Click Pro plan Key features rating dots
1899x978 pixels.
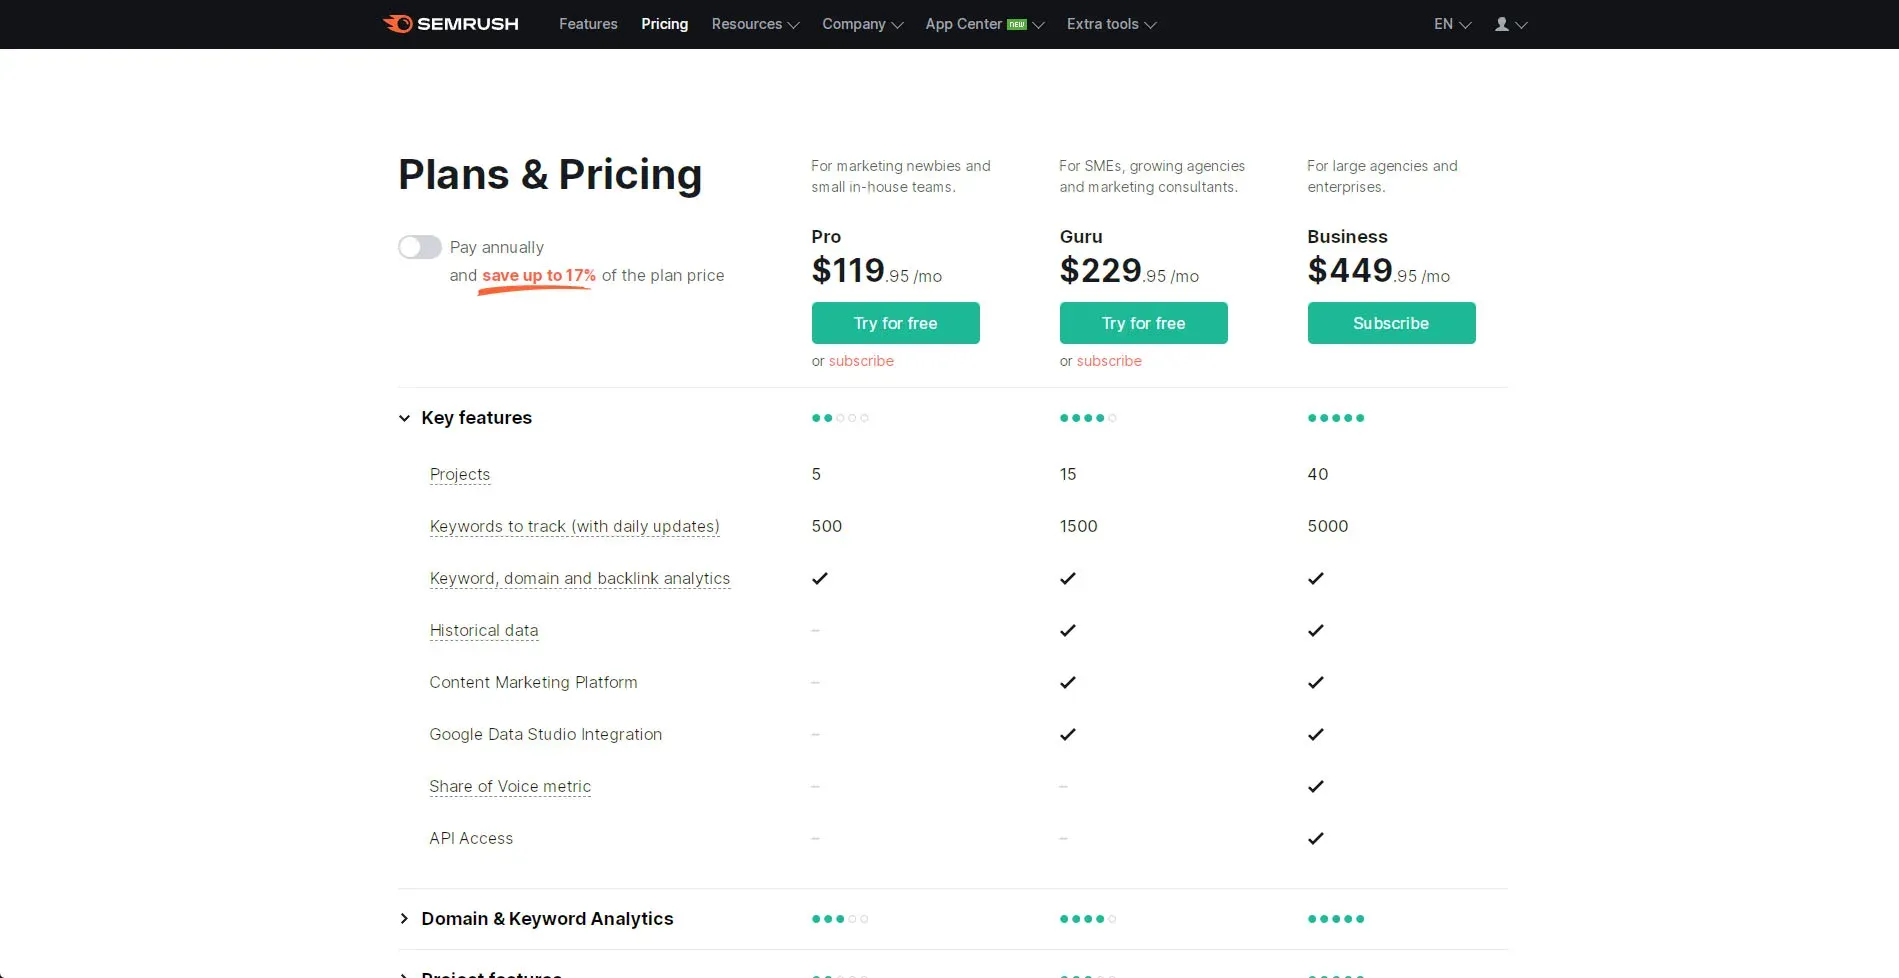(x=840, y=418)
